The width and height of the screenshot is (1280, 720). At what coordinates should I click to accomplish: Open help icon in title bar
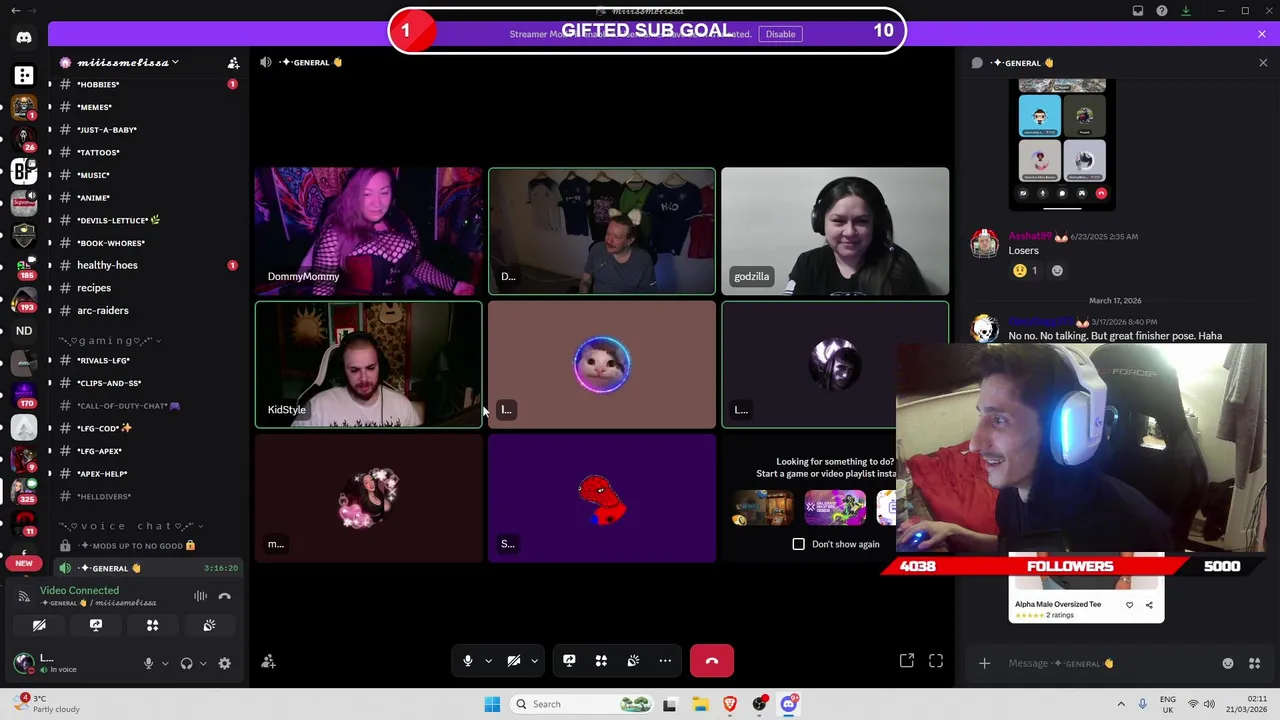point(1162,11)
